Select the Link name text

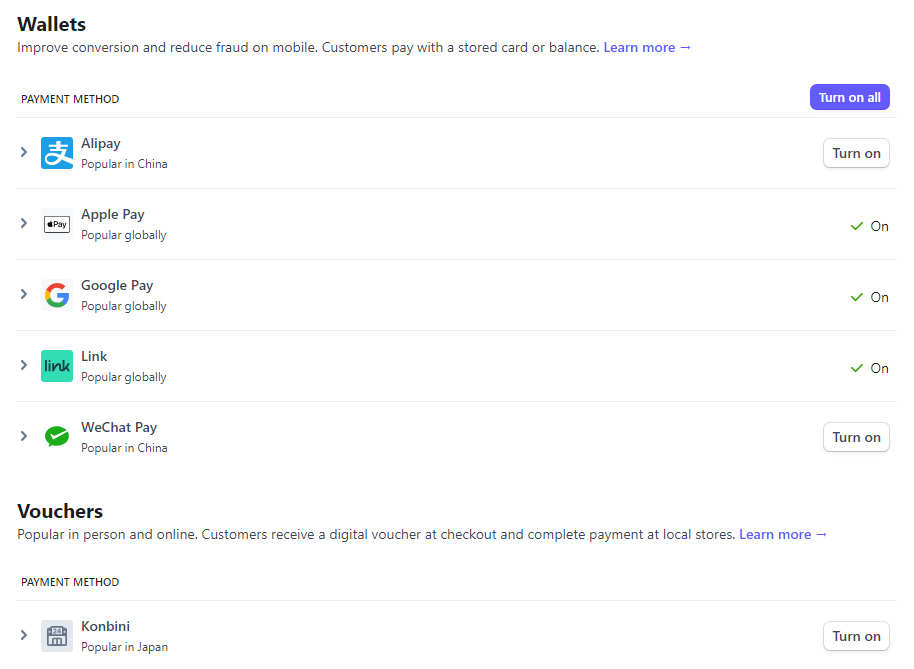tap(94, 357)
